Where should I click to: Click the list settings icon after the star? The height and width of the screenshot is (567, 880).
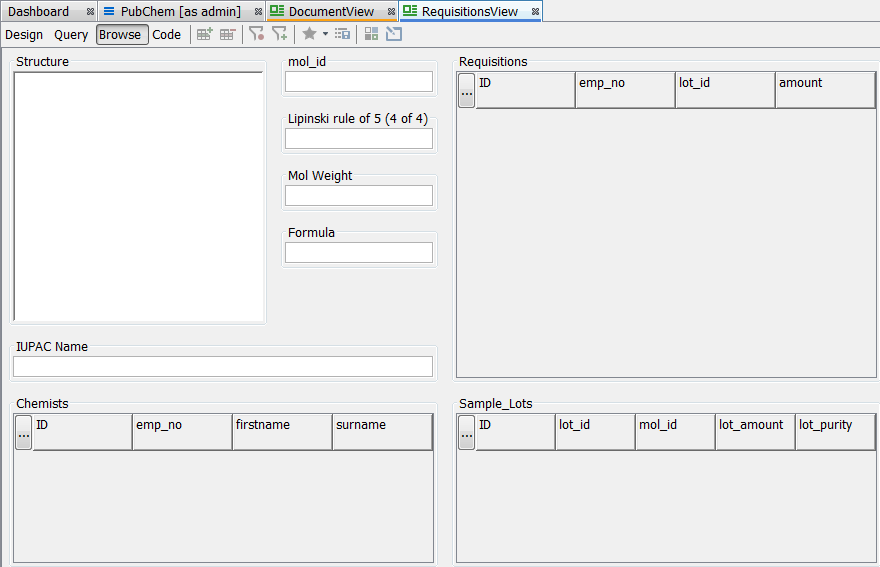pos(342,34)
